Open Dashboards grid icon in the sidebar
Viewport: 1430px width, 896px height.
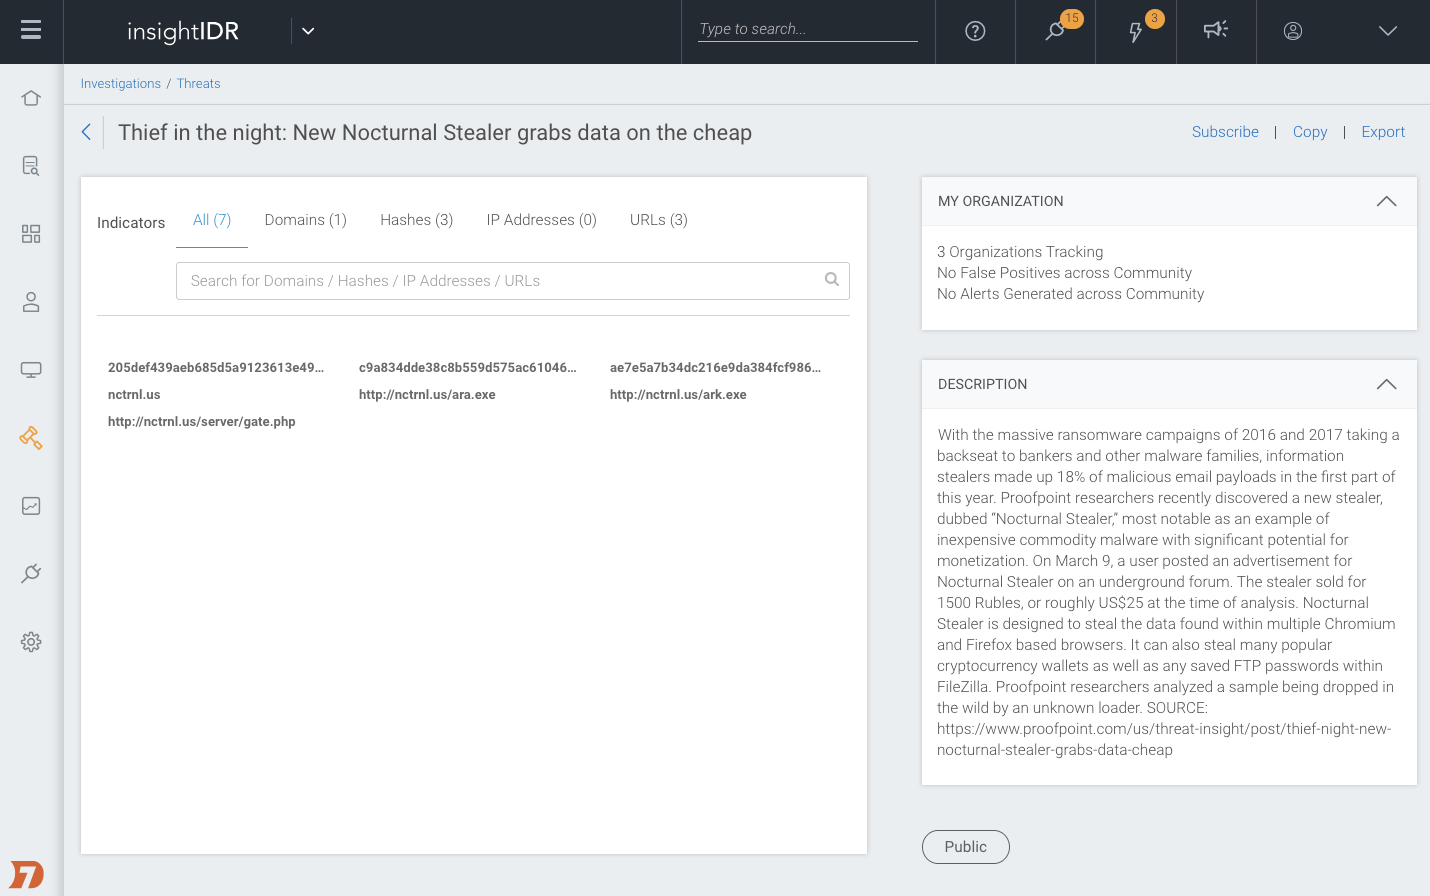pyautogui.click(x=31, y=234)
